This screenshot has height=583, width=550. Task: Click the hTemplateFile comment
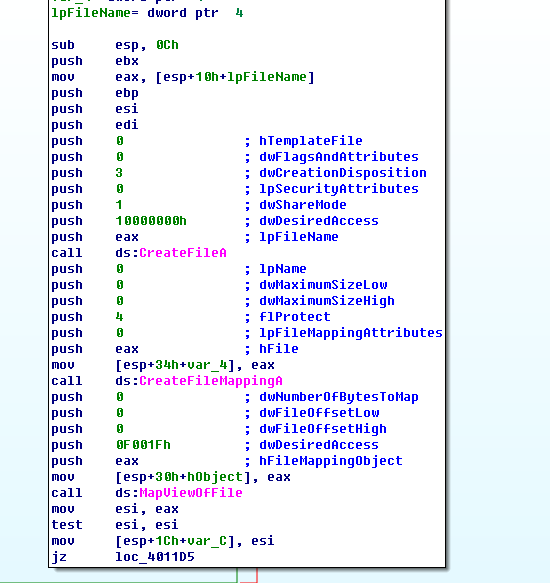311,141
